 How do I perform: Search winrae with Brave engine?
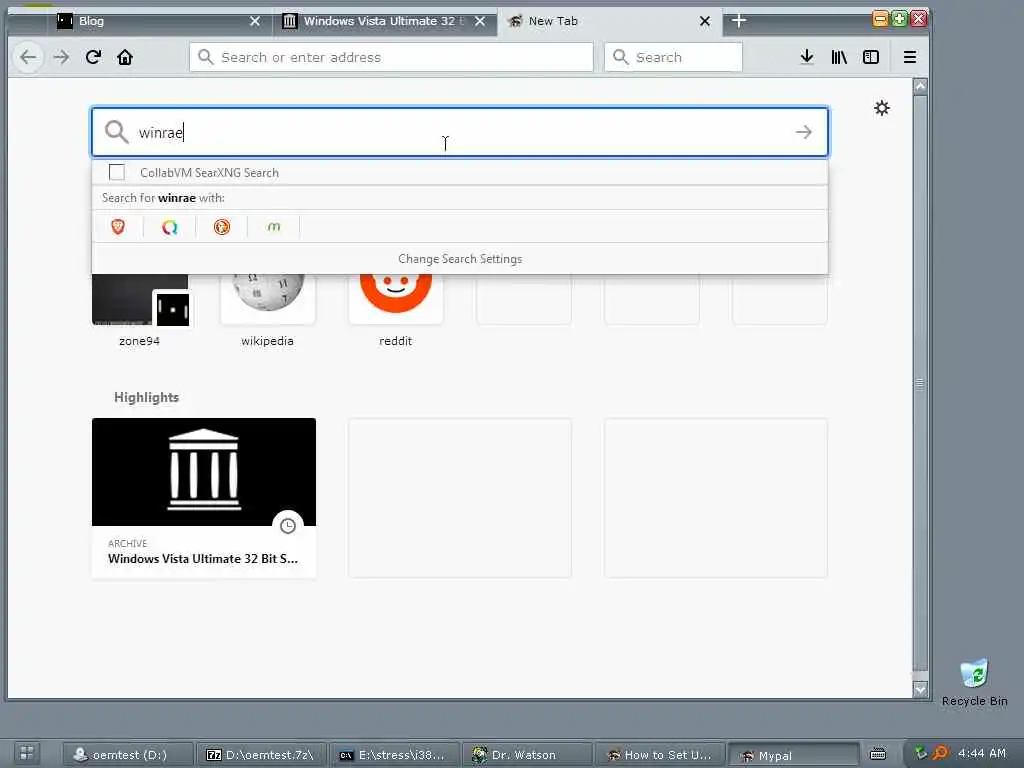(118, 227)
